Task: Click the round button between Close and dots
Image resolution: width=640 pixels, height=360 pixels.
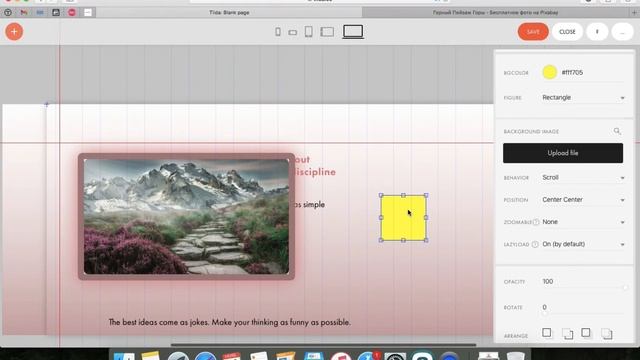Action: [x=597, y=31]
